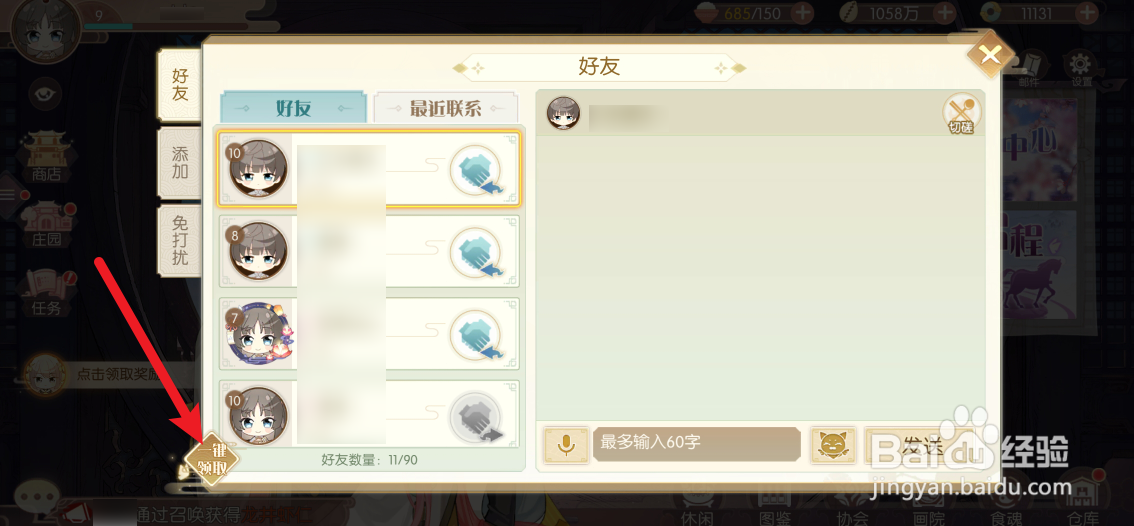Switch to the 最近联系 tab

(x=446, y=108)
